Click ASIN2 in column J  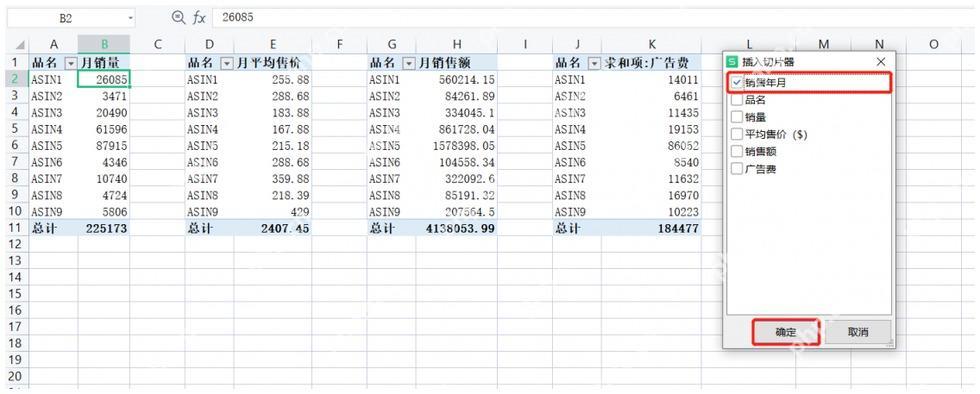pos(570,96)
